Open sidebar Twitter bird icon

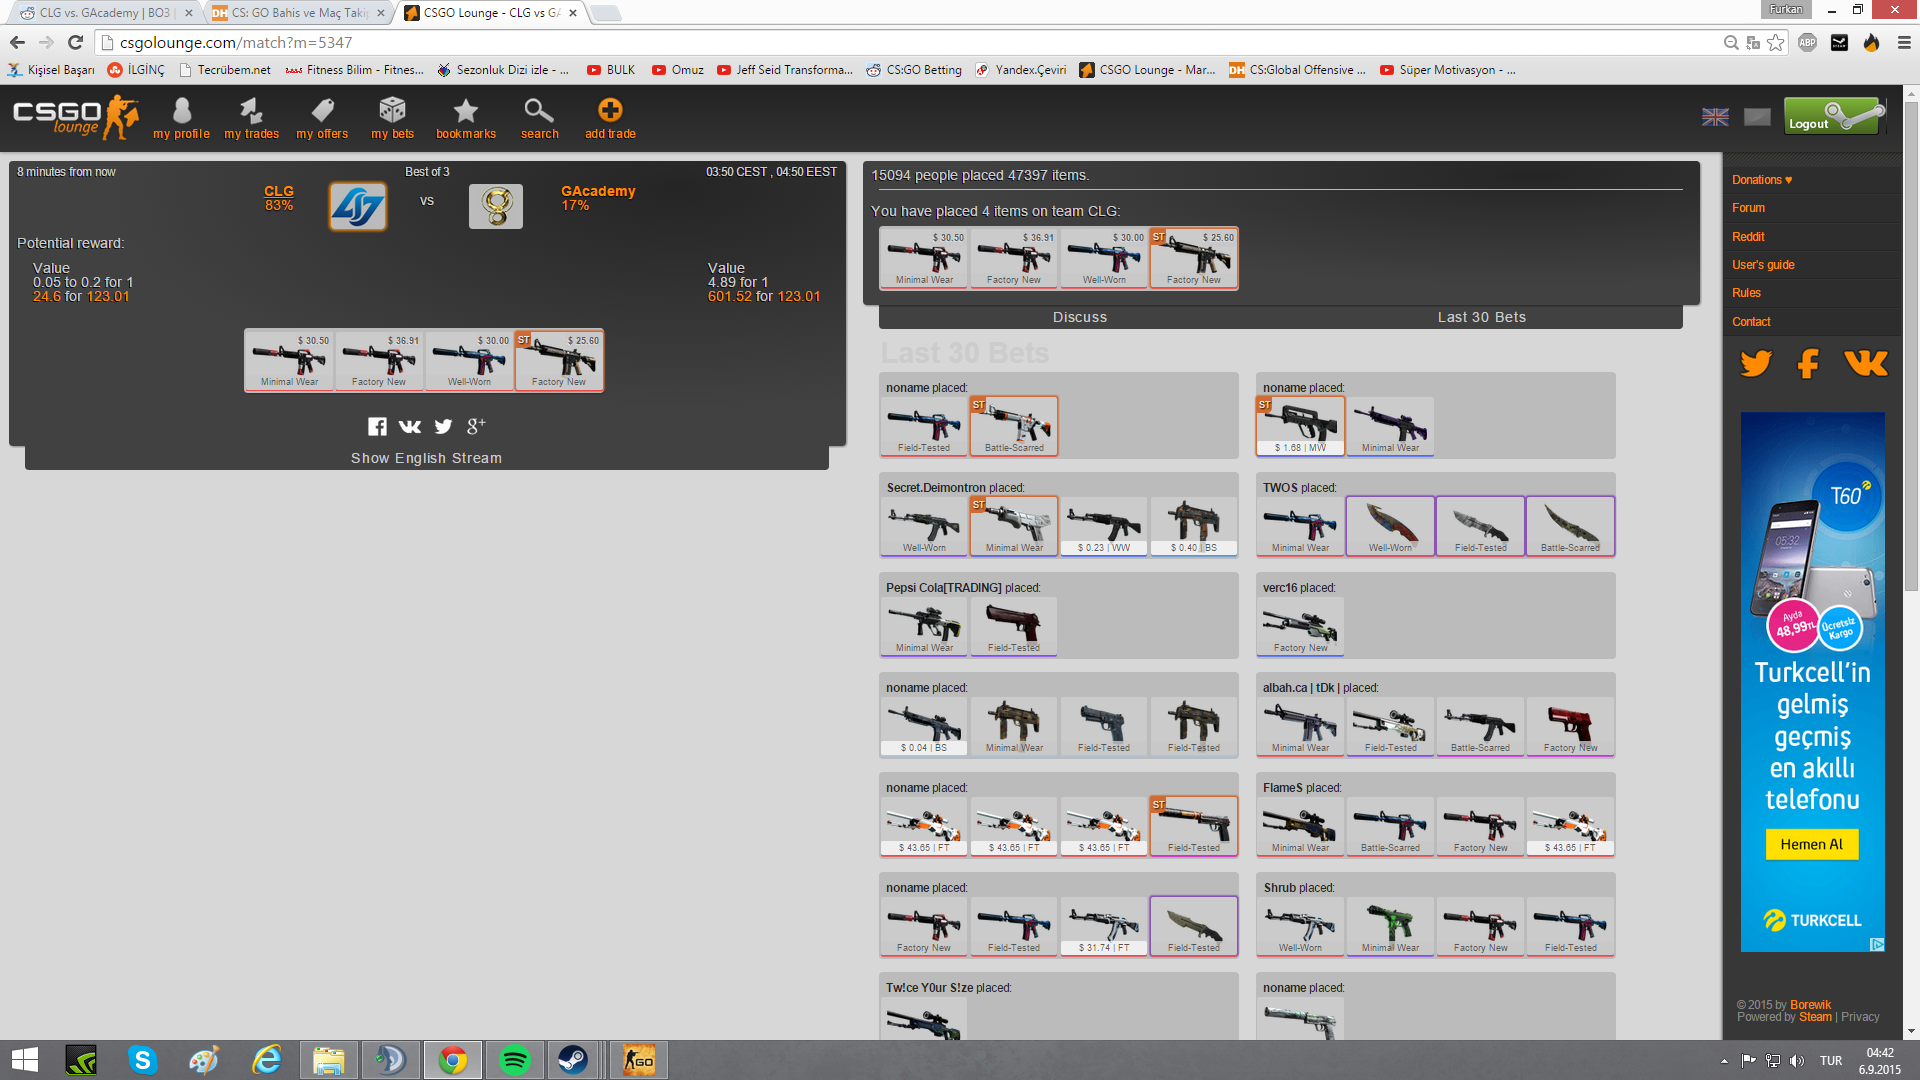[x=1756, y=363]
